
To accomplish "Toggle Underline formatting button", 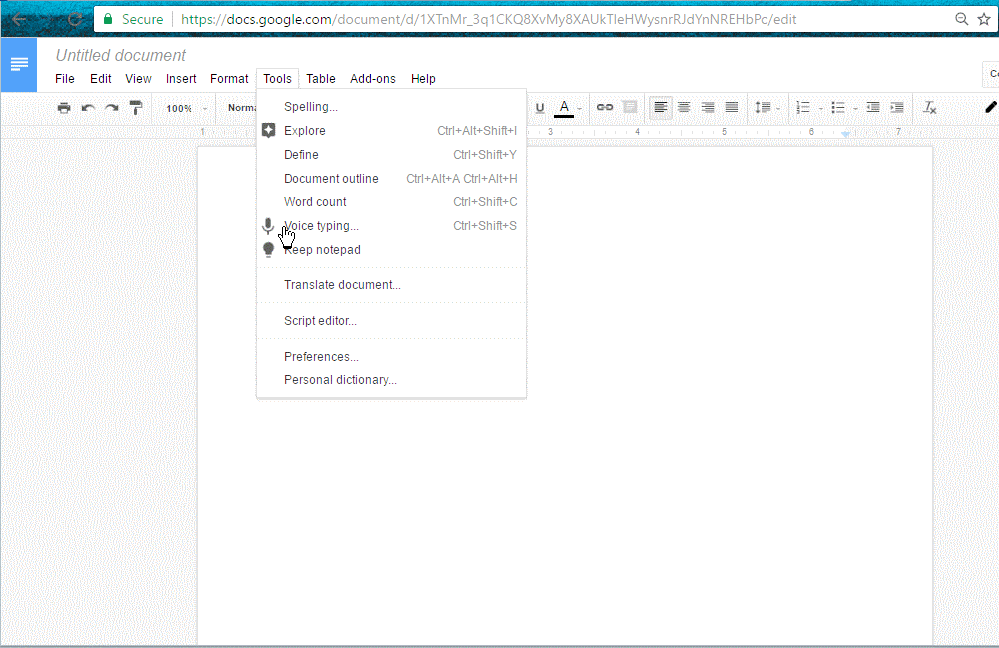I will click(x=540, y=108).
